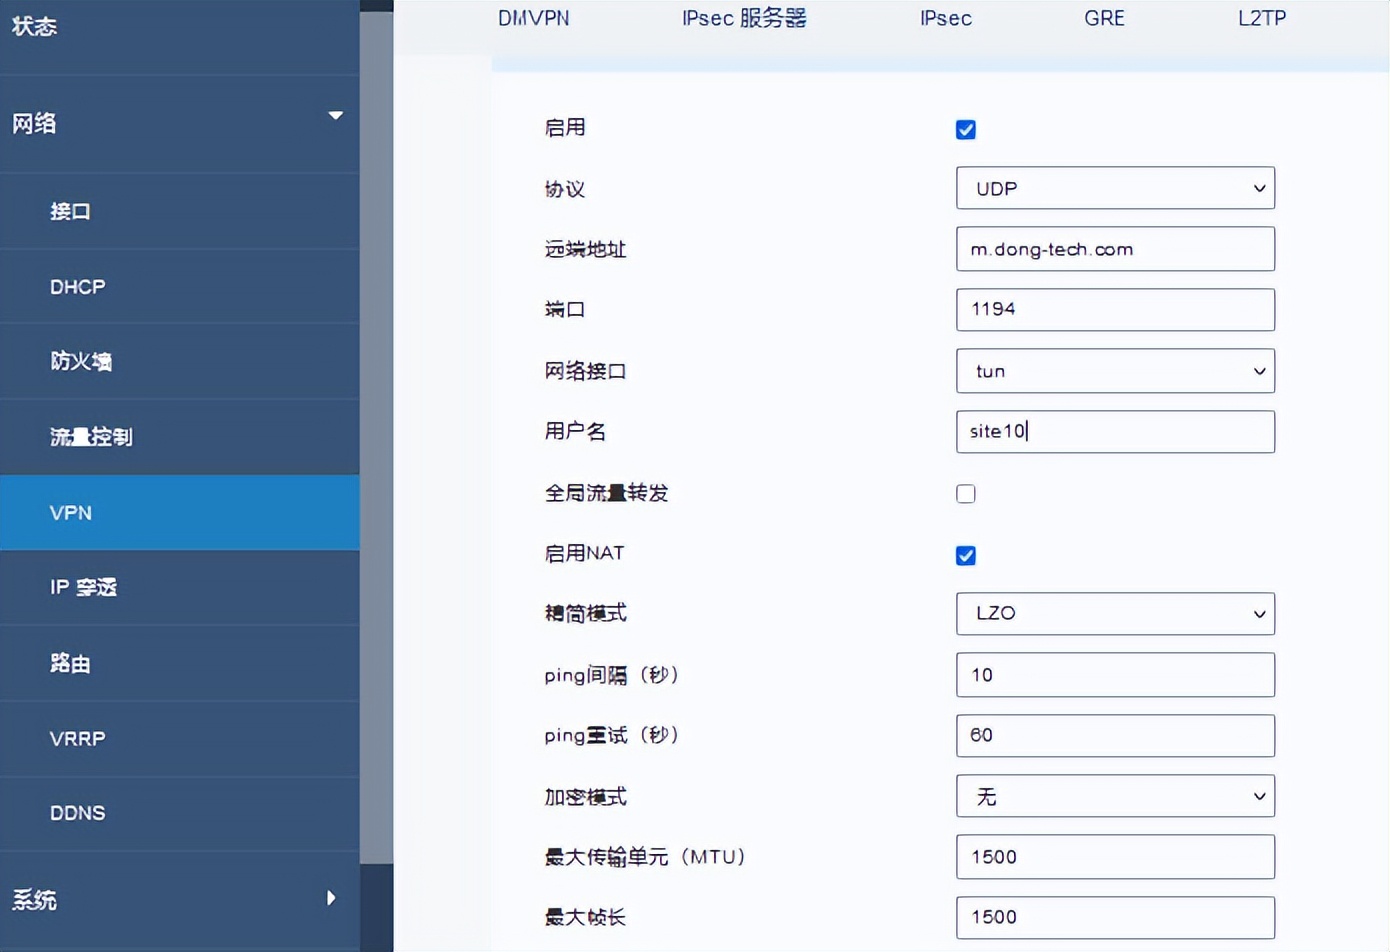The height and width of the screenshot is (952, 1390).
Task: Open the 加密模式 dropdown showing 无
Action: tap(1114, 796)
